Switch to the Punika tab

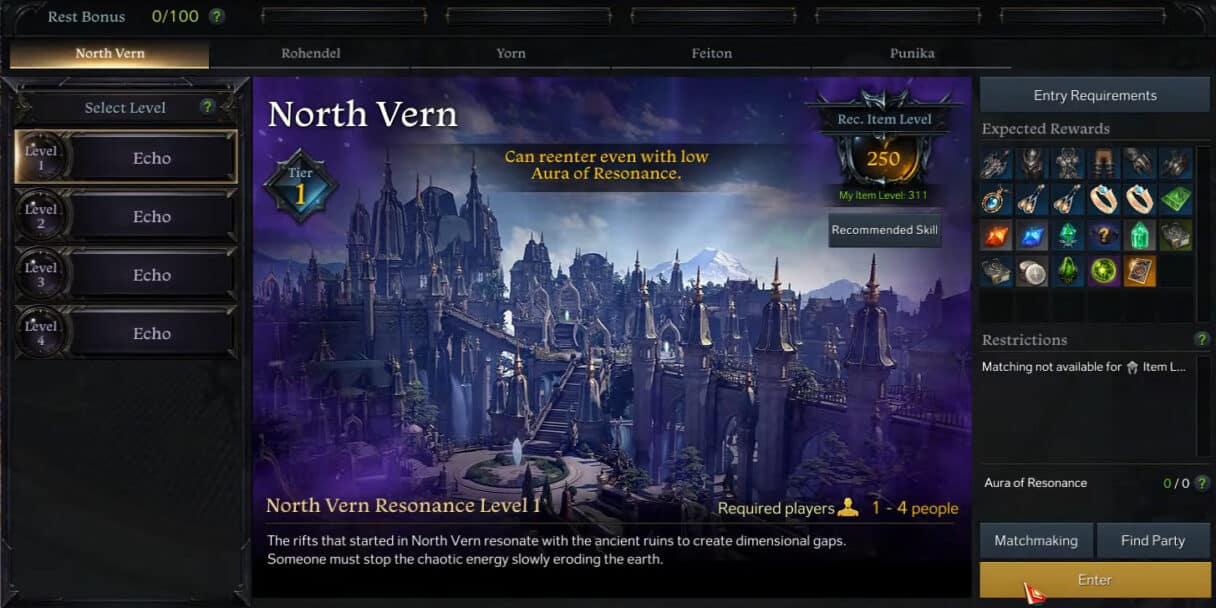pos(912,54)
